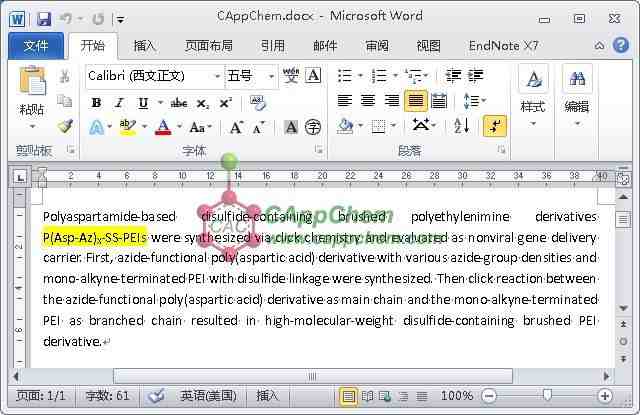640x415 pixels.
Task: Click the enclosed character 字 icon
Action: [313, 127]
